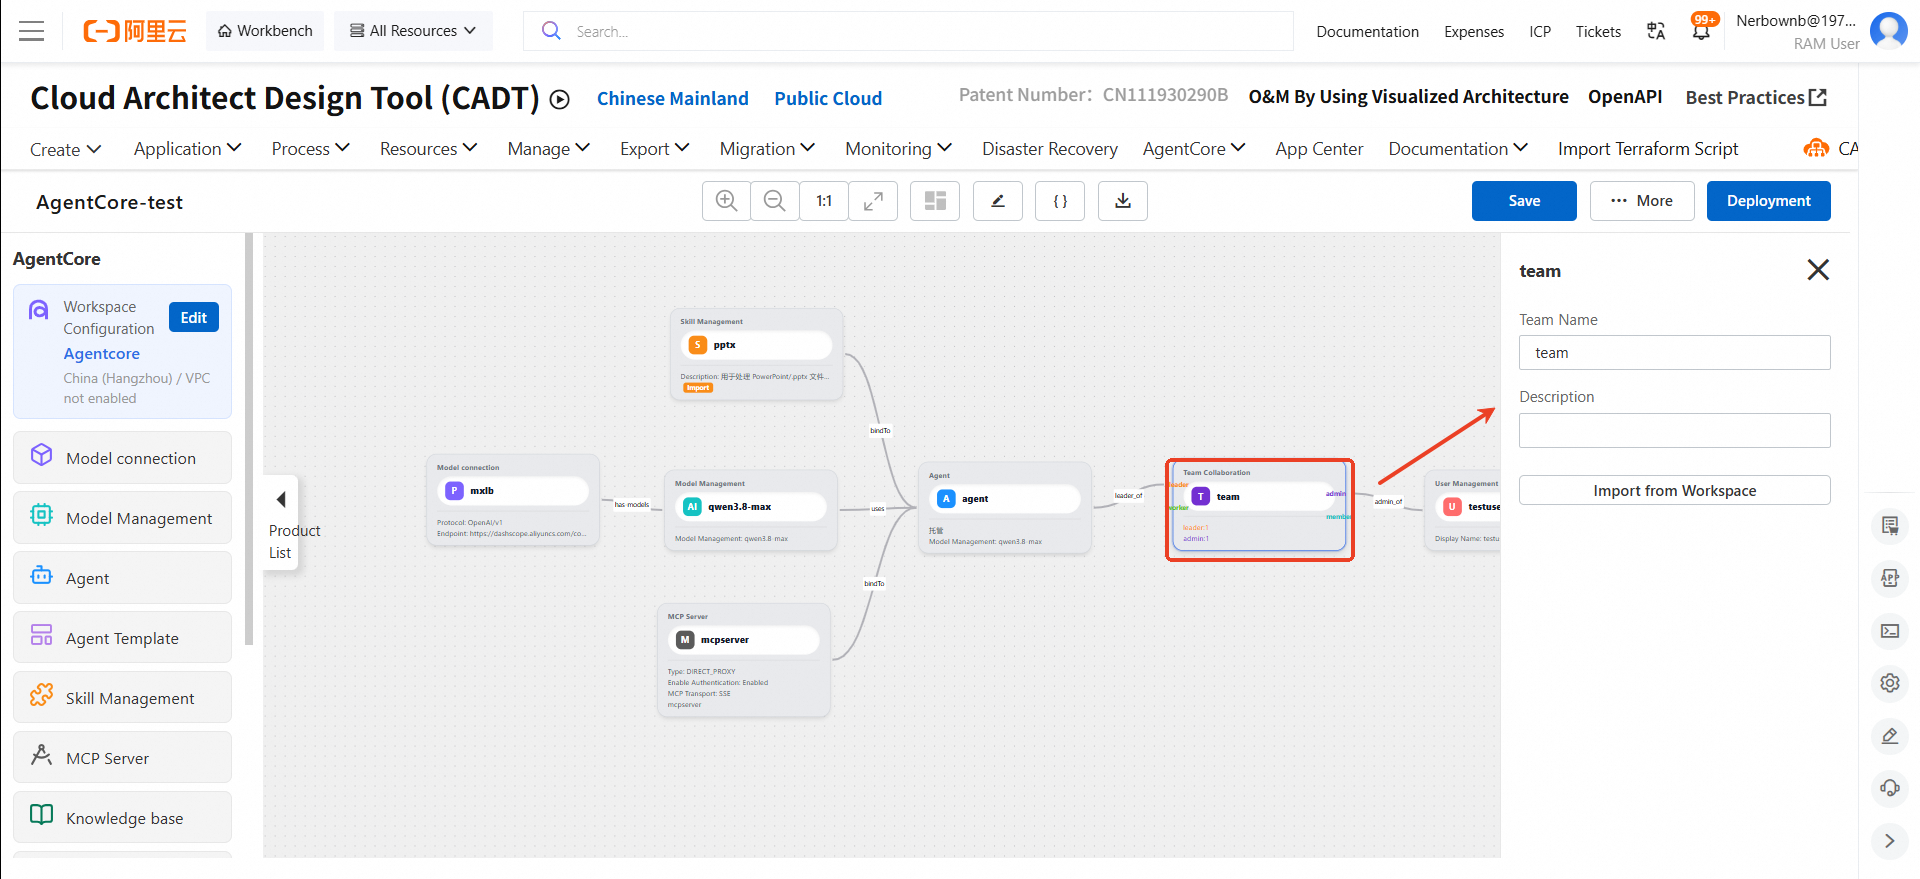Click the Save button

1524,201
